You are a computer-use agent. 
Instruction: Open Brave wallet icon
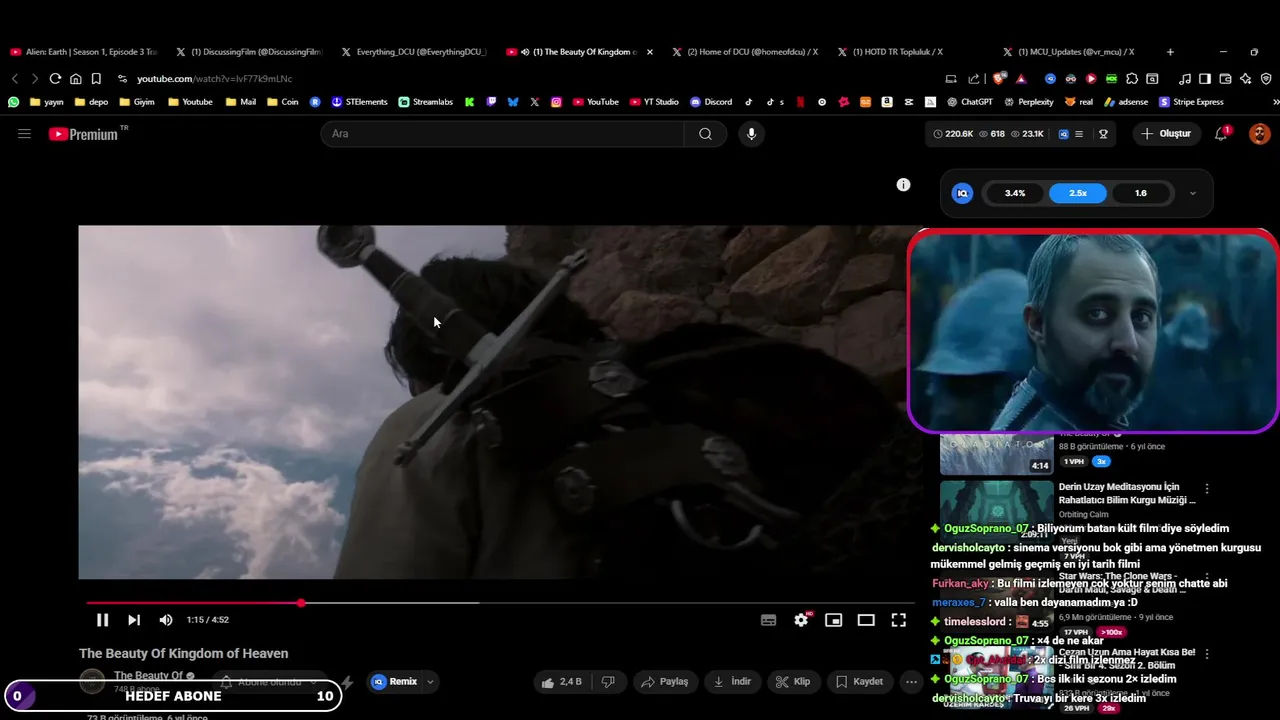coord(1226,79)
